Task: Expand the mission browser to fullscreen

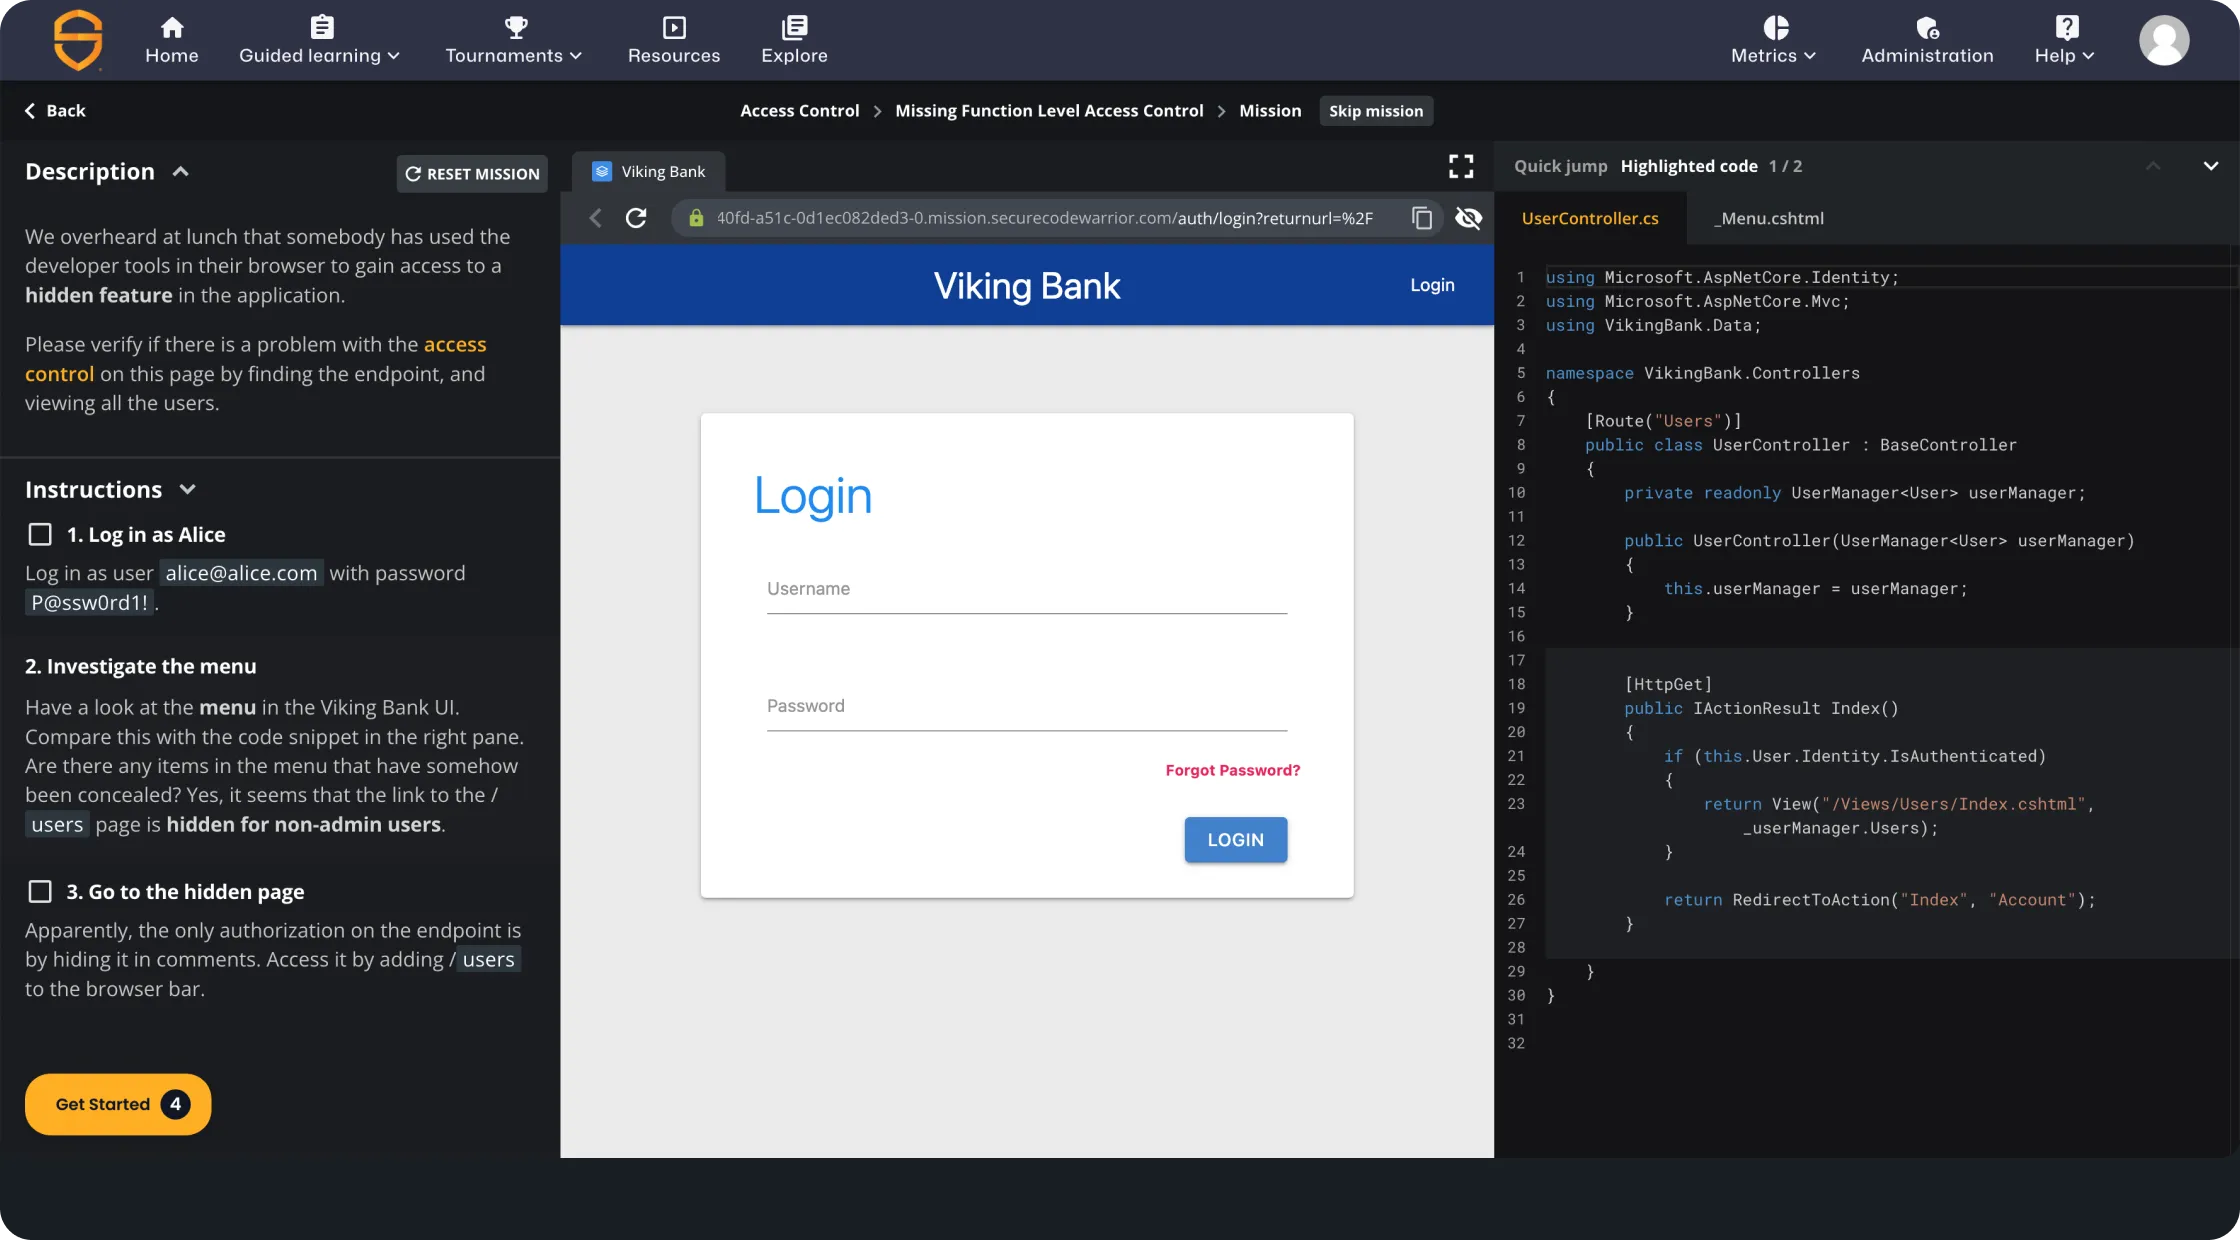Action: (1460, 166)
